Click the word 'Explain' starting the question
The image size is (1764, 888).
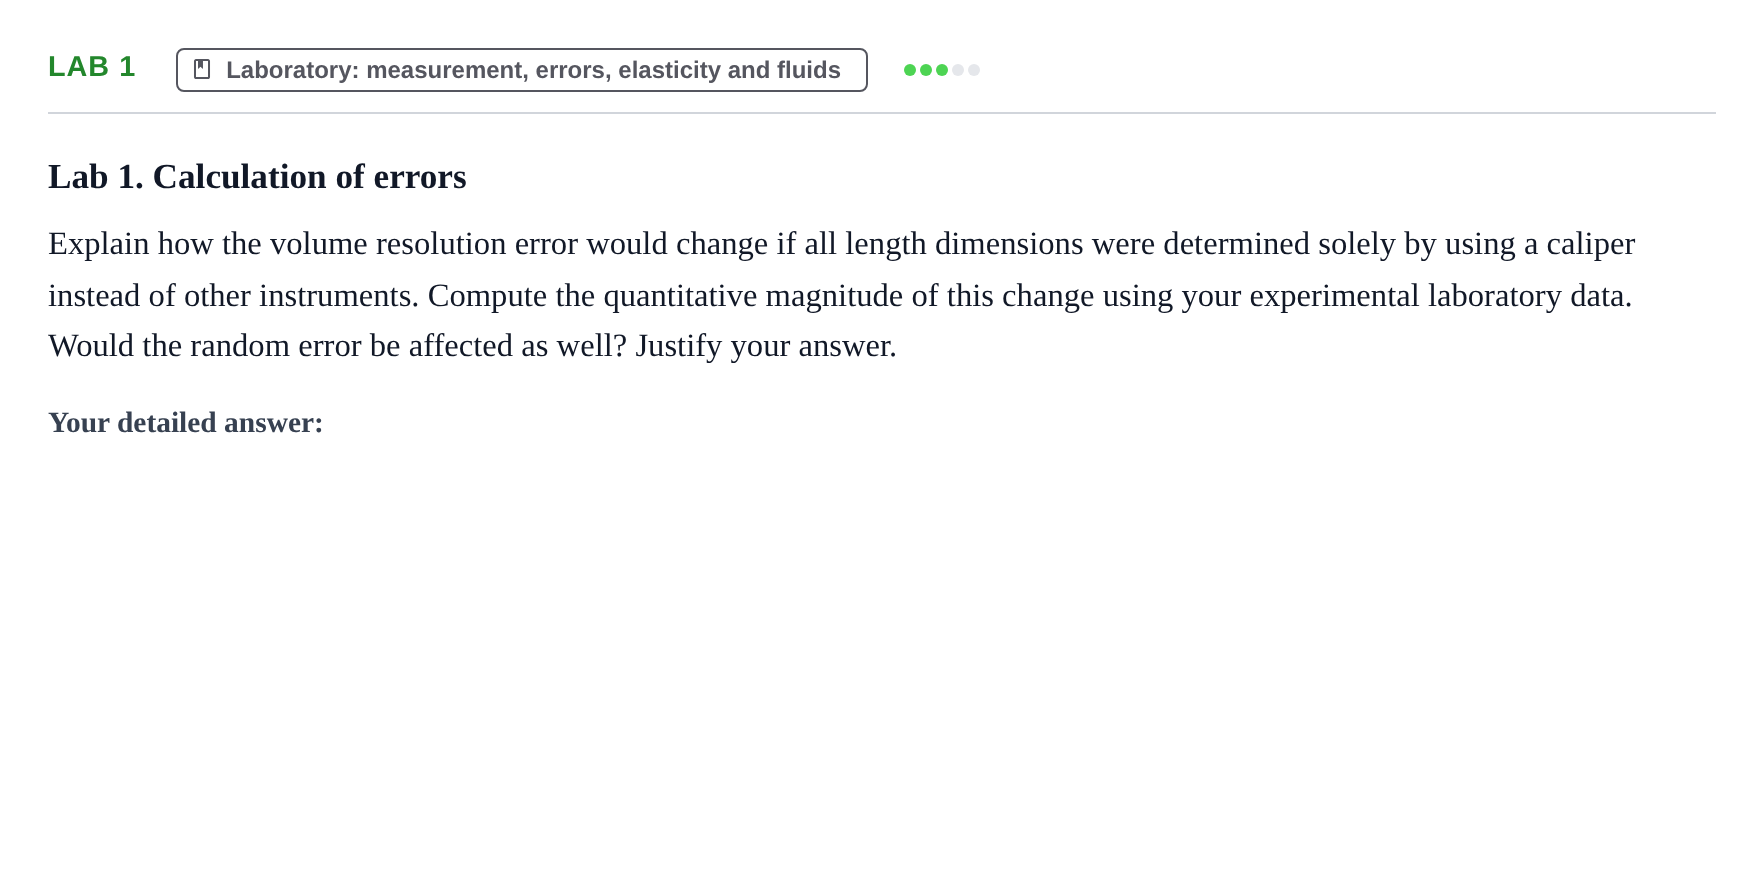pos(99,244)
